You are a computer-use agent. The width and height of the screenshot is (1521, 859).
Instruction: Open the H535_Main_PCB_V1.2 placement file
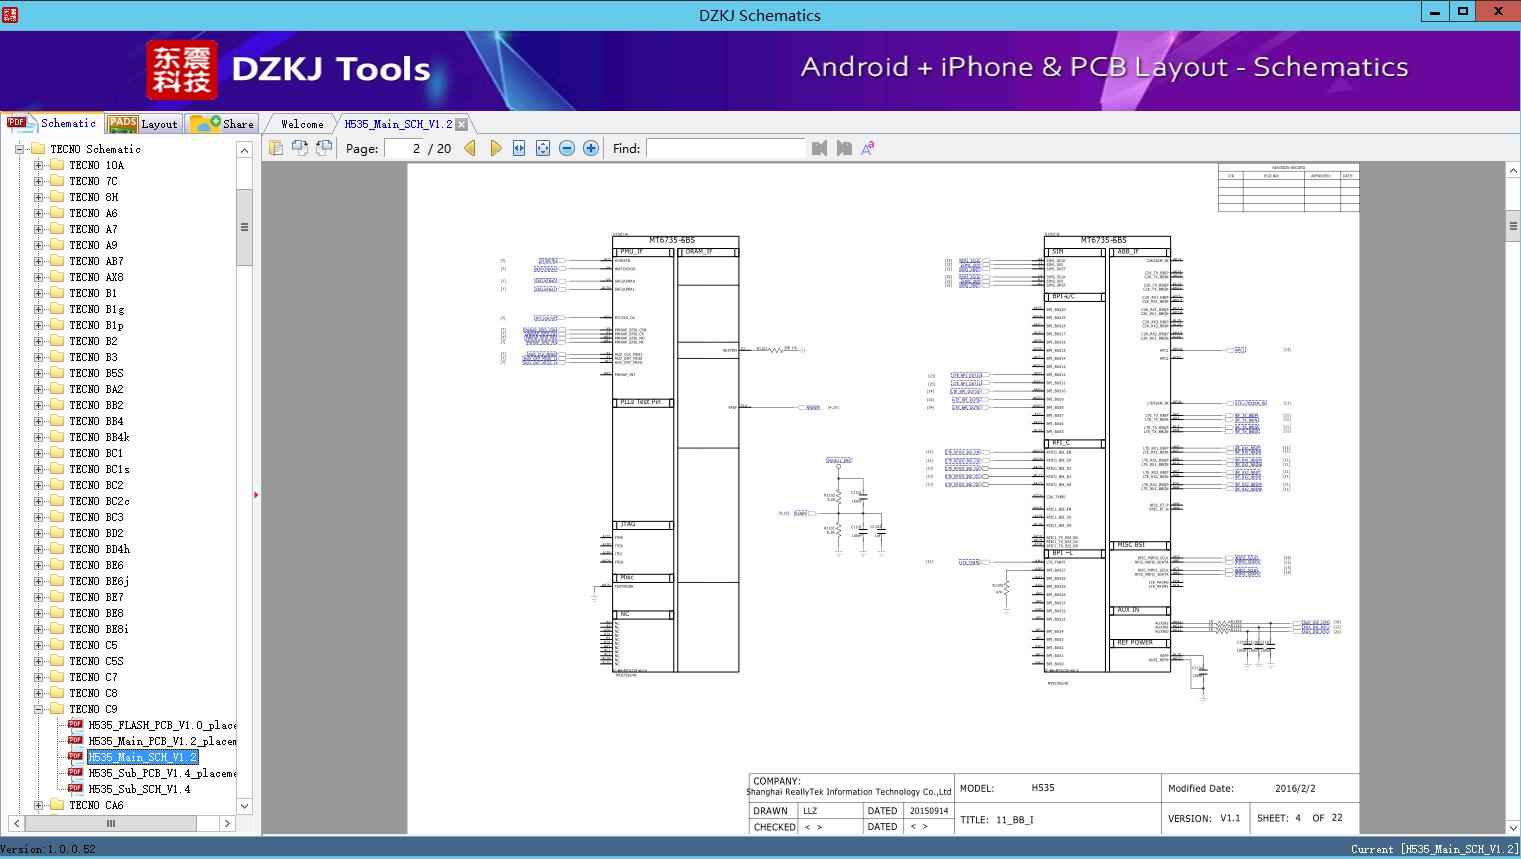[162, 741]
